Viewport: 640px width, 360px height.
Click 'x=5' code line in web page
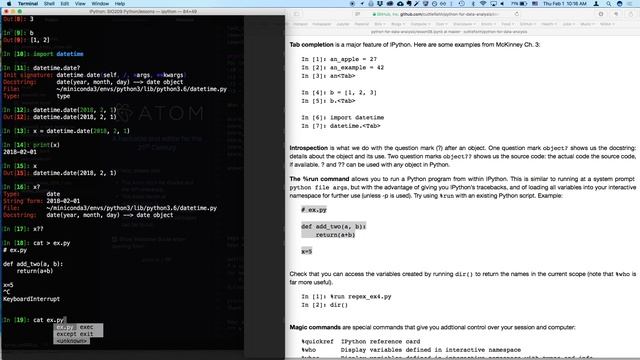click(307, 251)
